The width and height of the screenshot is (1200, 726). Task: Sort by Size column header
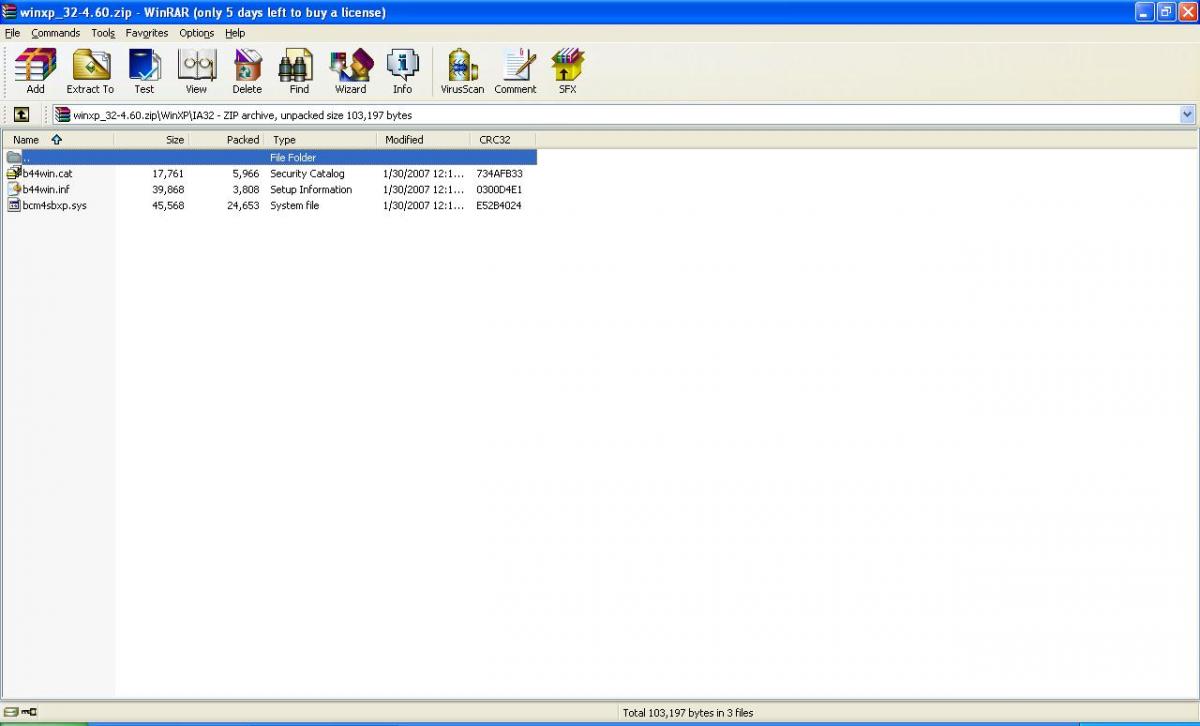click(x=151, y=140)
